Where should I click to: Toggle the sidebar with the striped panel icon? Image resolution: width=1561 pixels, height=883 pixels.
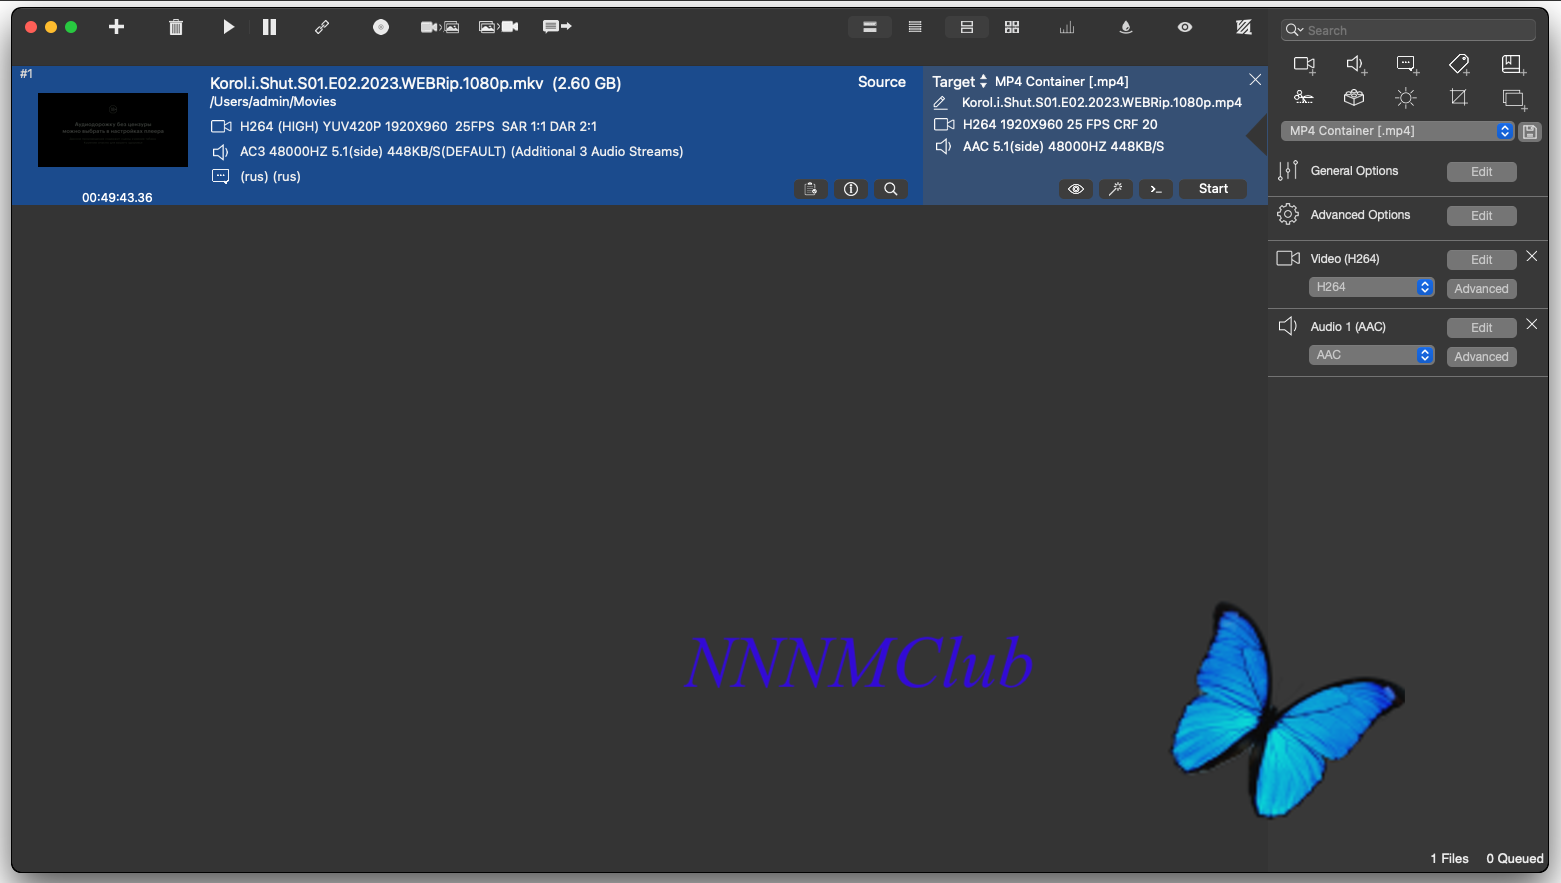(x=1244, y=27)
